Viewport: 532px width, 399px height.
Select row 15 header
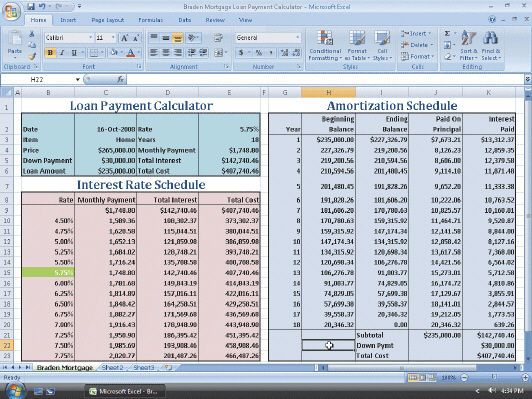(x=7, y=272)
